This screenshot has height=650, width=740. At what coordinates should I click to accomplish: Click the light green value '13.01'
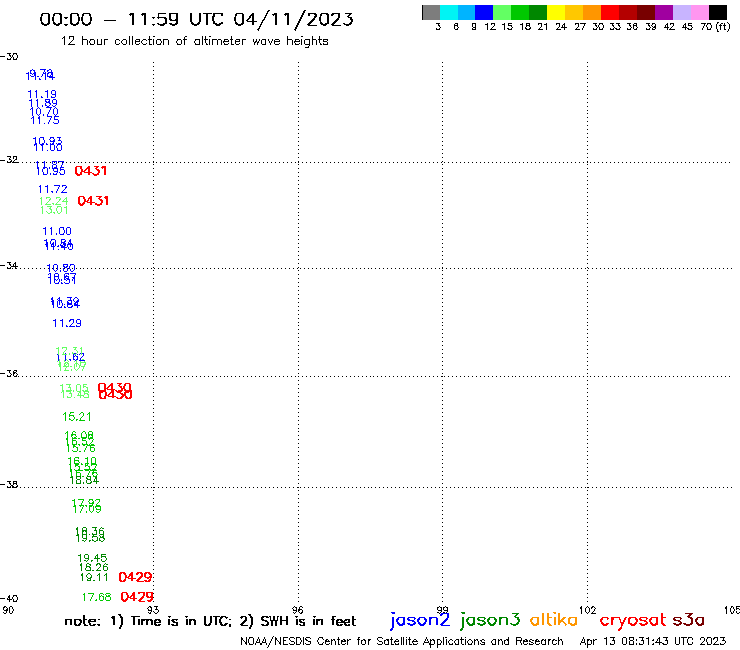54,211
